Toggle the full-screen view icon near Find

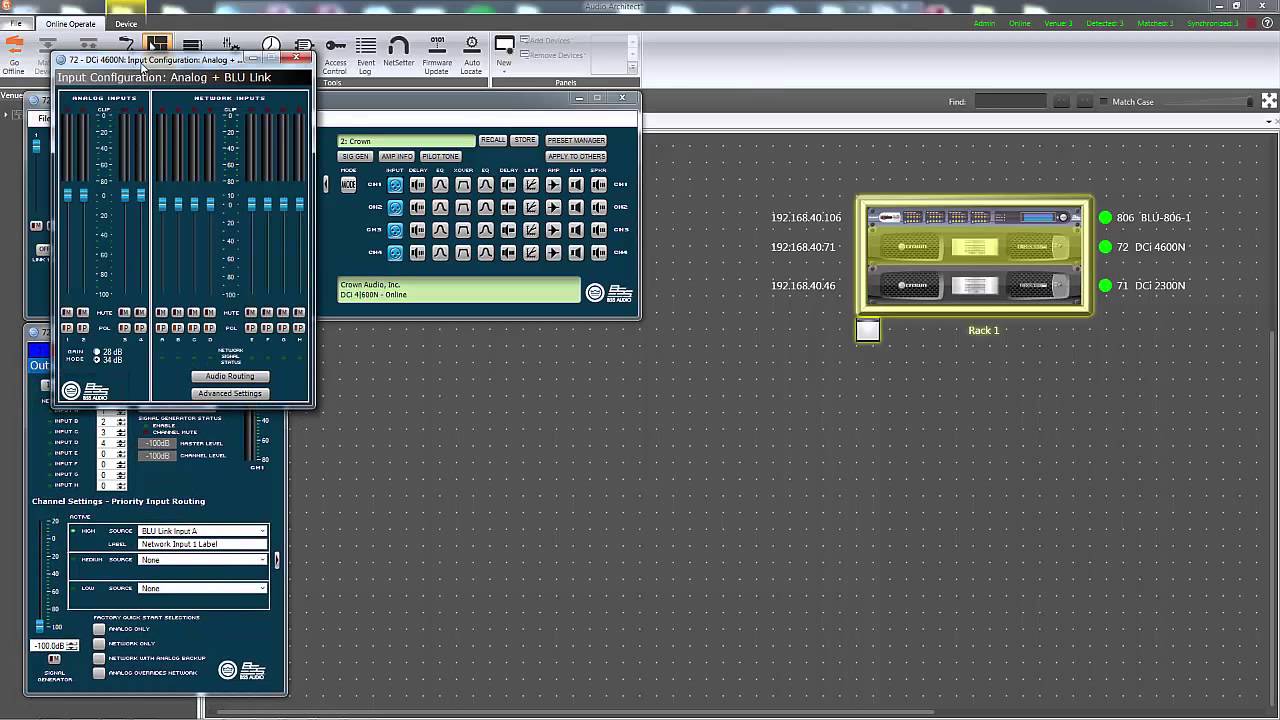[x=1269, y=101]
